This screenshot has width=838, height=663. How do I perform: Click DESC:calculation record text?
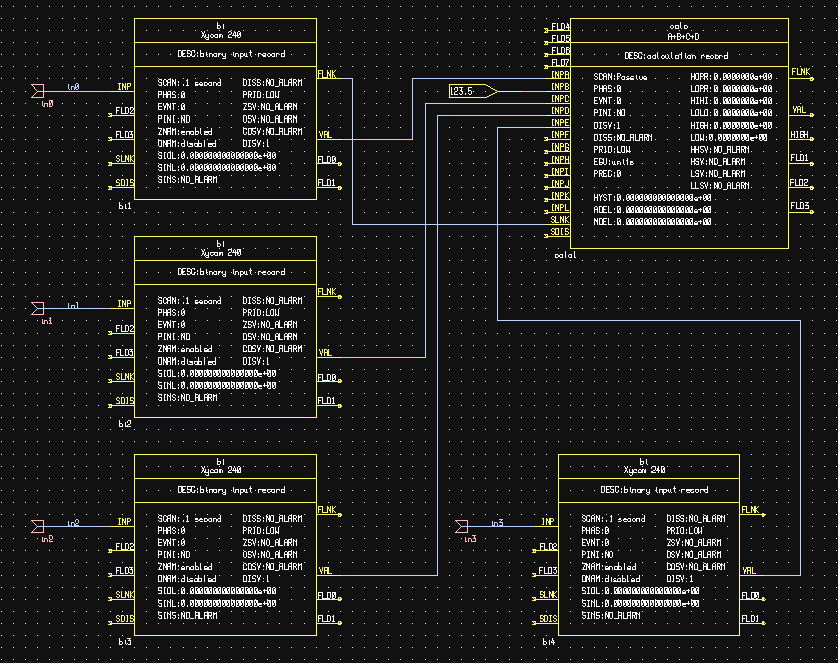tap(676, 56)
